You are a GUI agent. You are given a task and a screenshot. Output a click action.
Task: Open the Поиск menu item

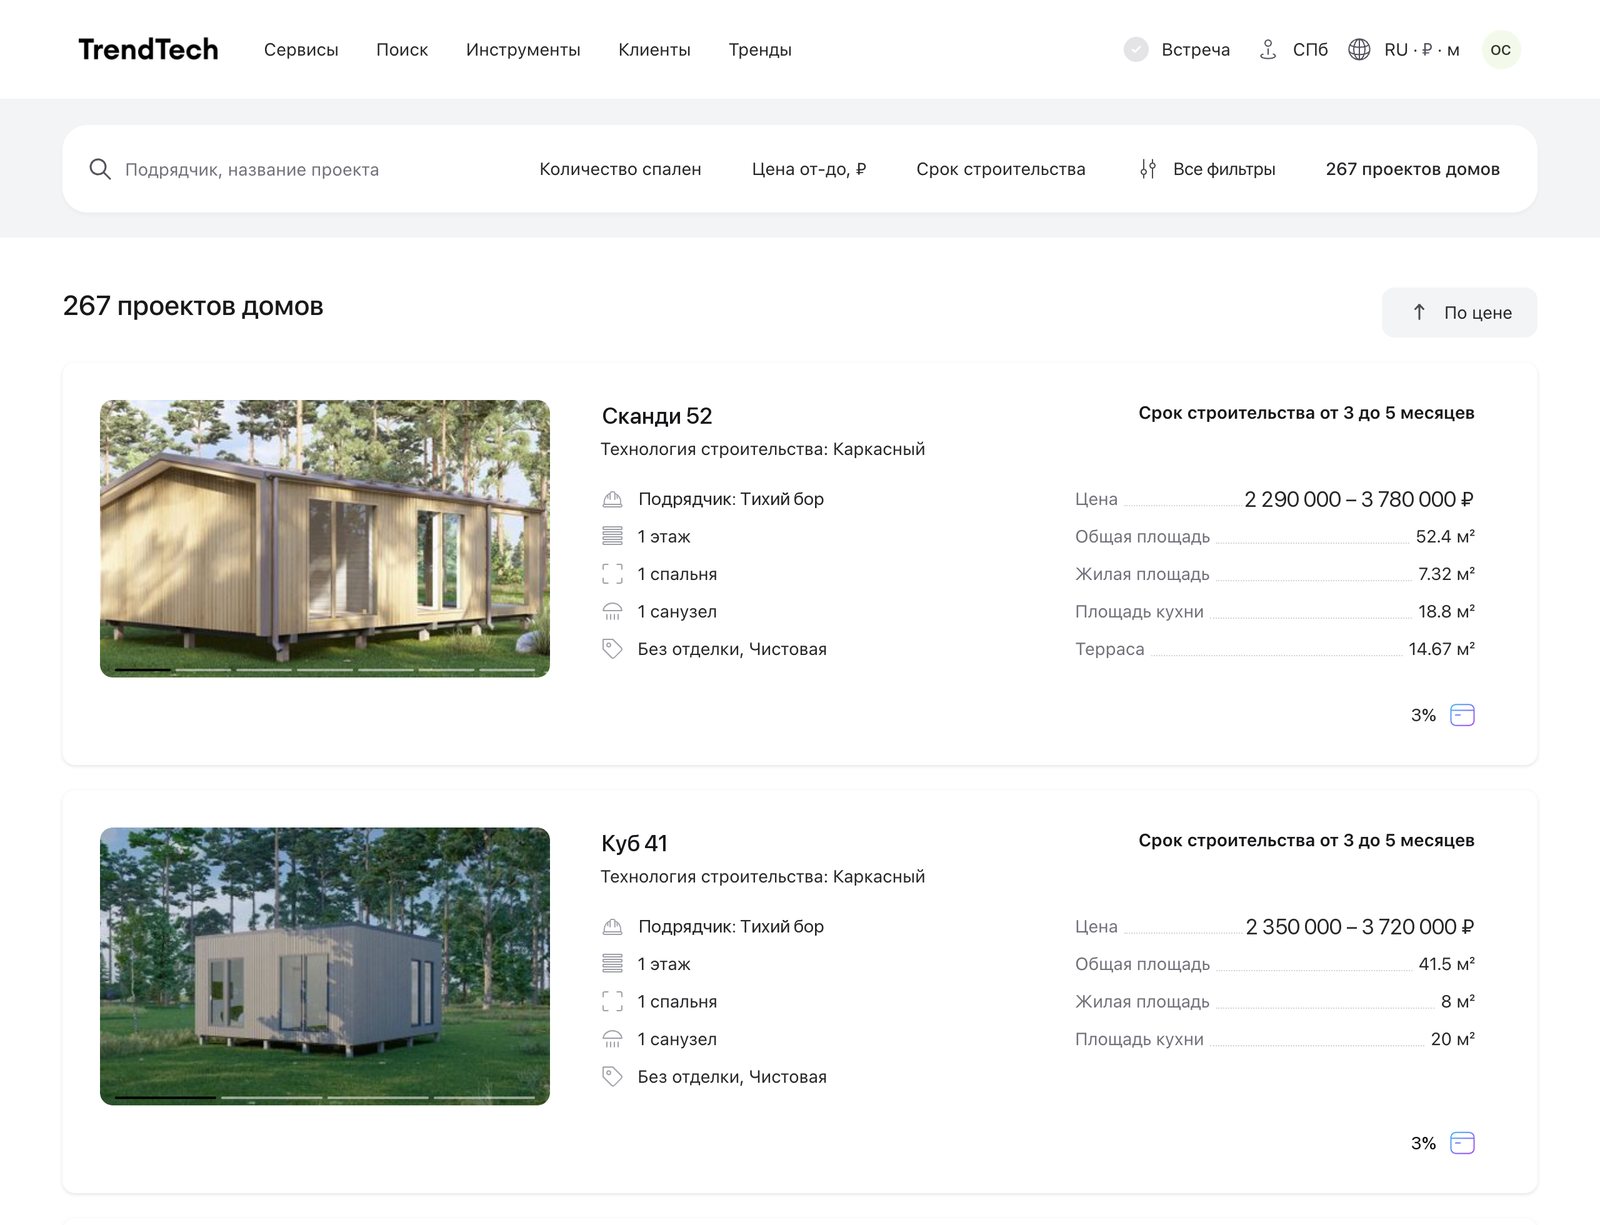402,50
